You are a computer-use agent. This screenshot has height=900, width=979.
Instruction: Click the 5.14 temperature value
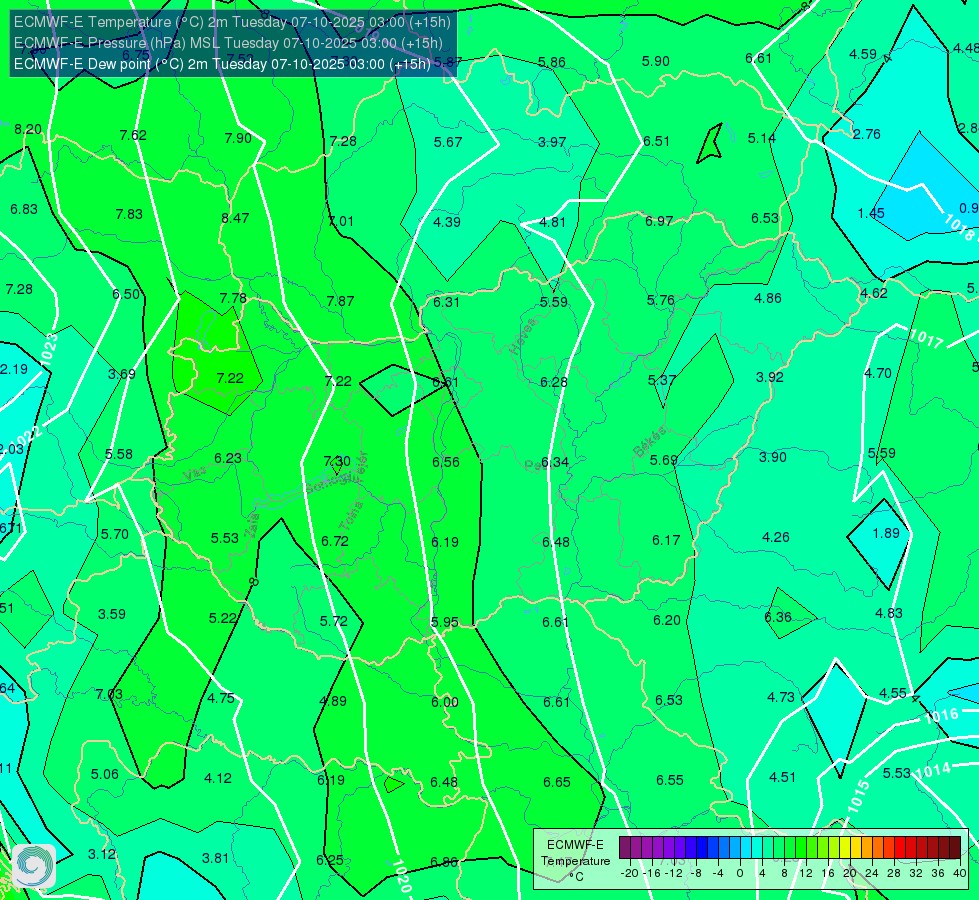pos(762,138)
